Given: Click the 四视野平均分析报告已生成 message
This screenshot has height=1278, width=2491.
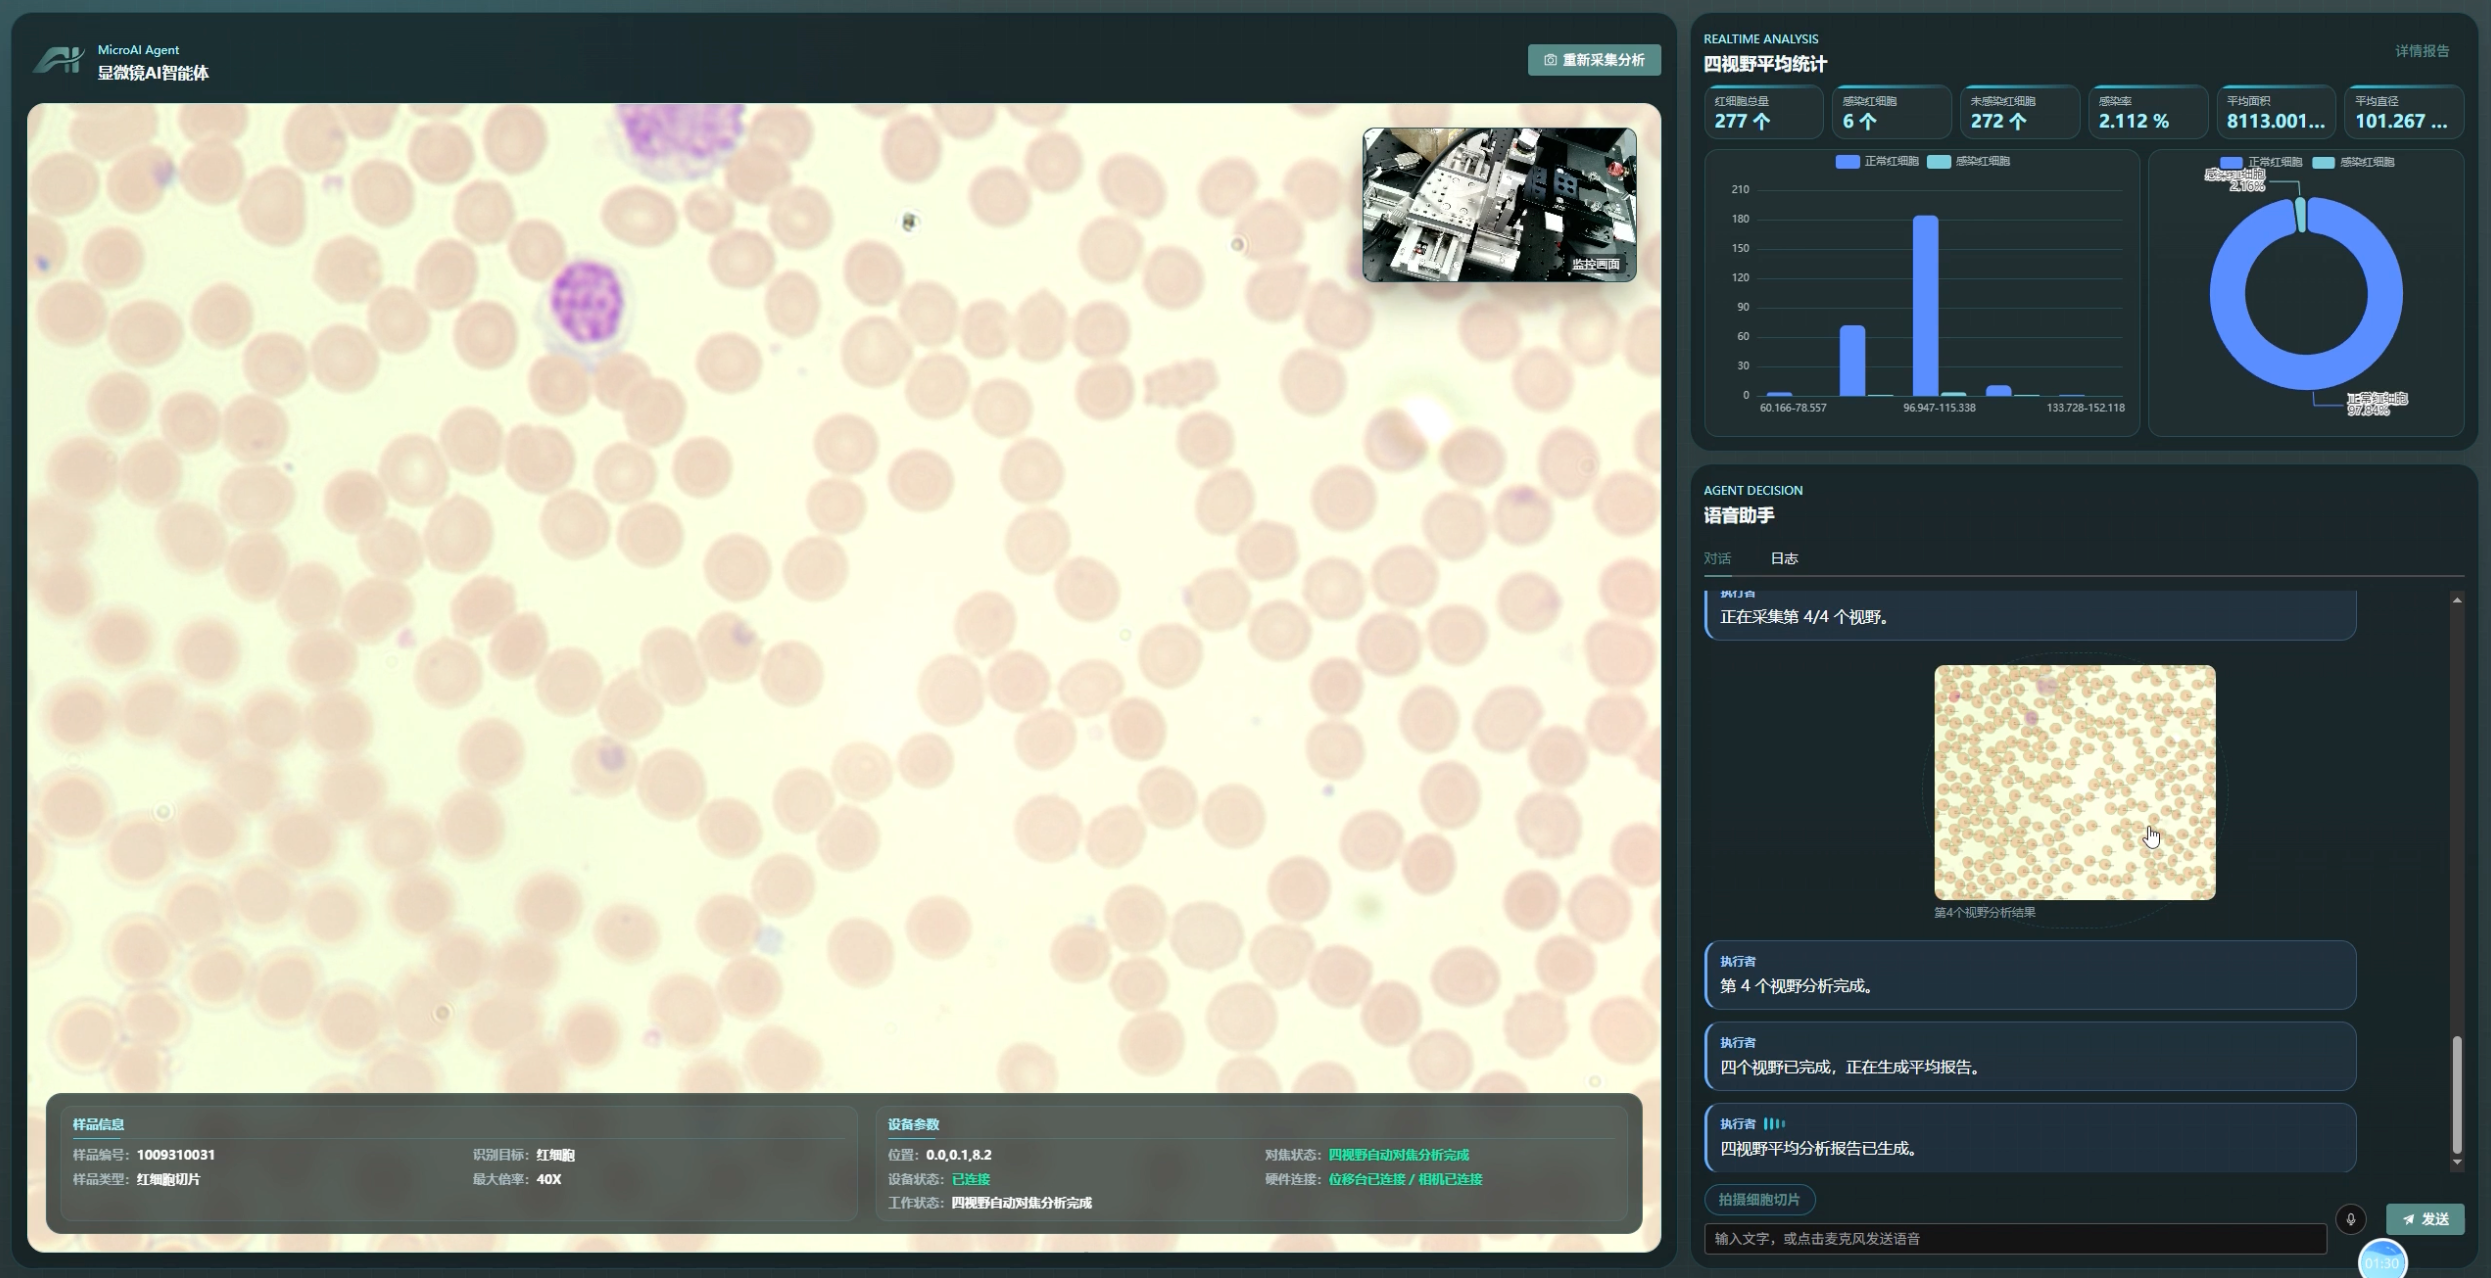Looking at the screenshot, I should coord(2030,1137).
